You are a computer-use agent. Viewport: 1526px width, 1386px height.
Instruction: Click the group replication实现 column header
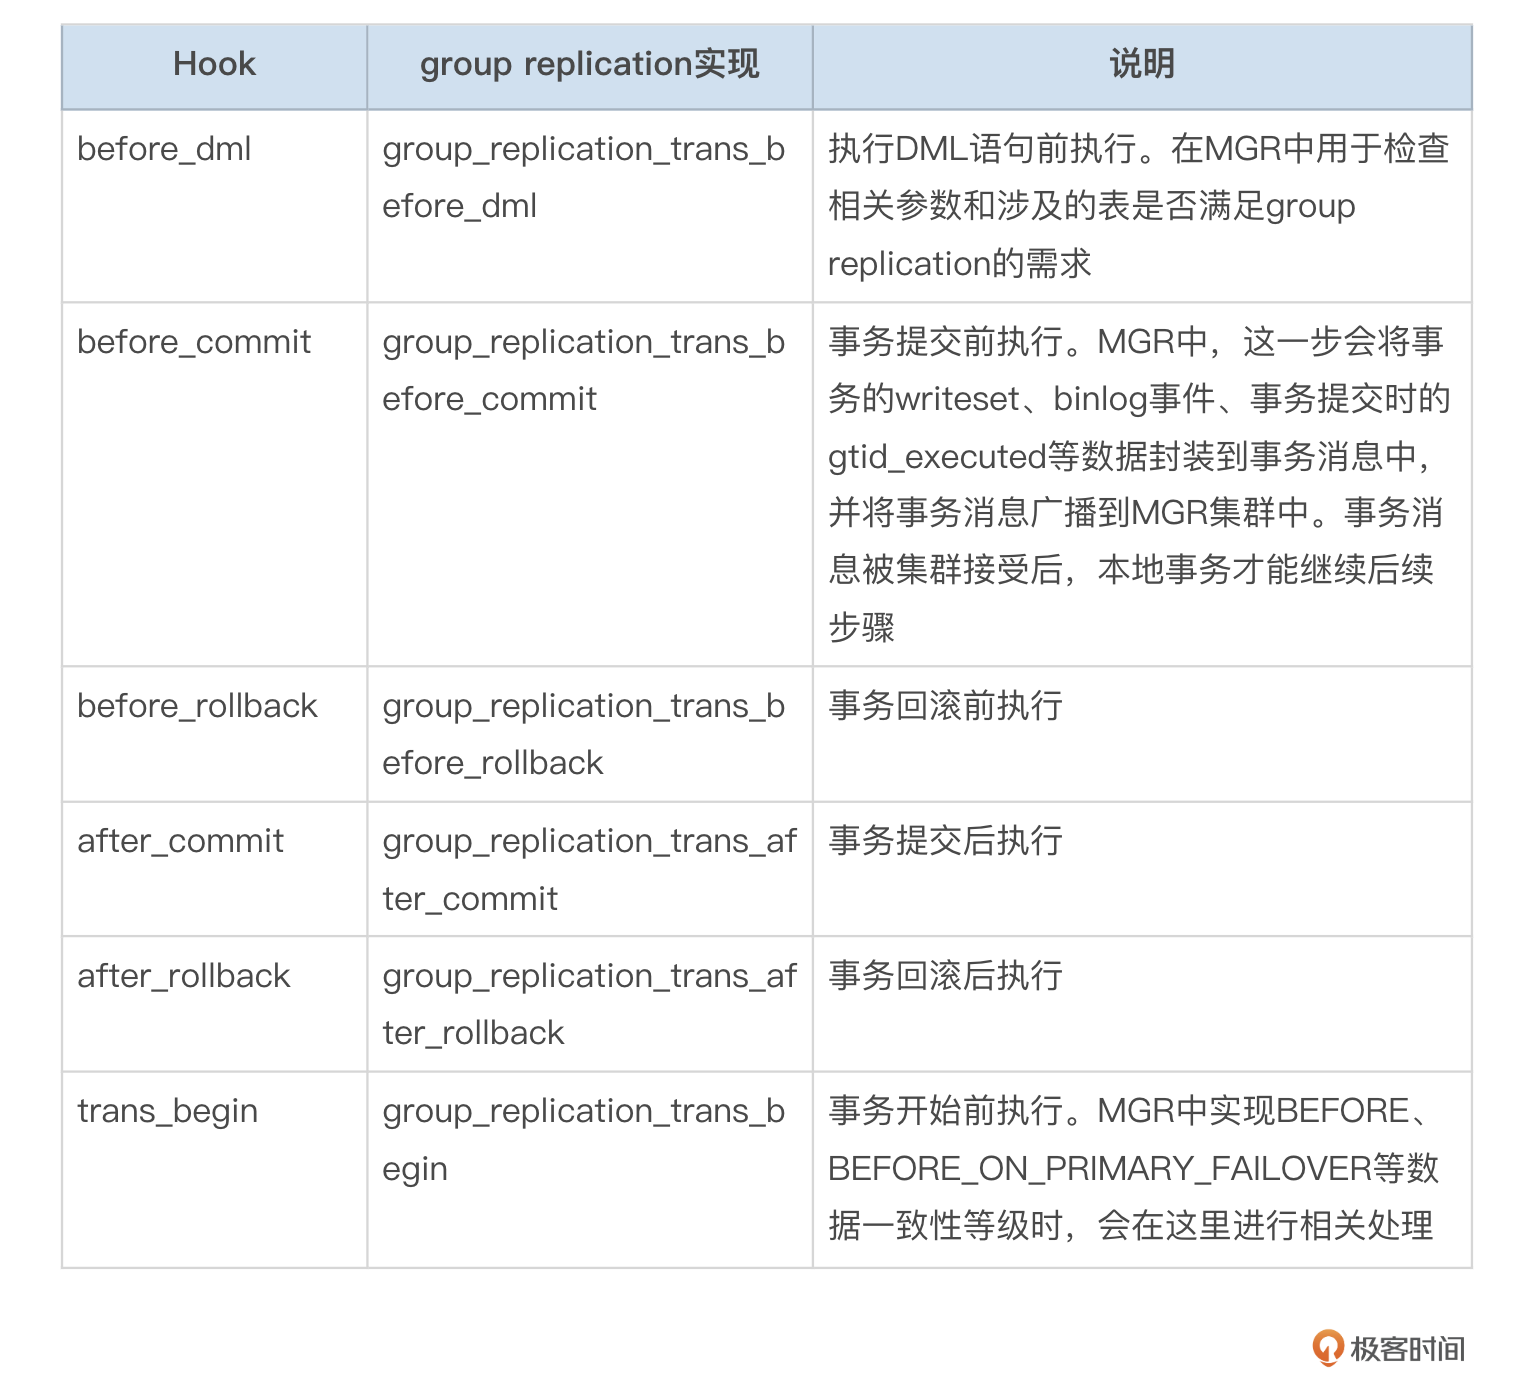(x=589, y=65)
